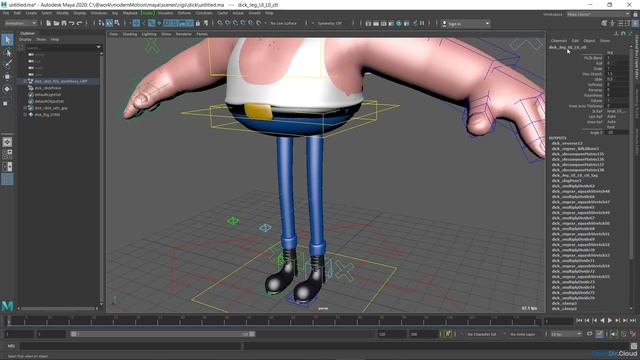Open the Channels menu in Channel Box
Image resolution: width=640 pixels, height=360 pixels.
point(559,41)
